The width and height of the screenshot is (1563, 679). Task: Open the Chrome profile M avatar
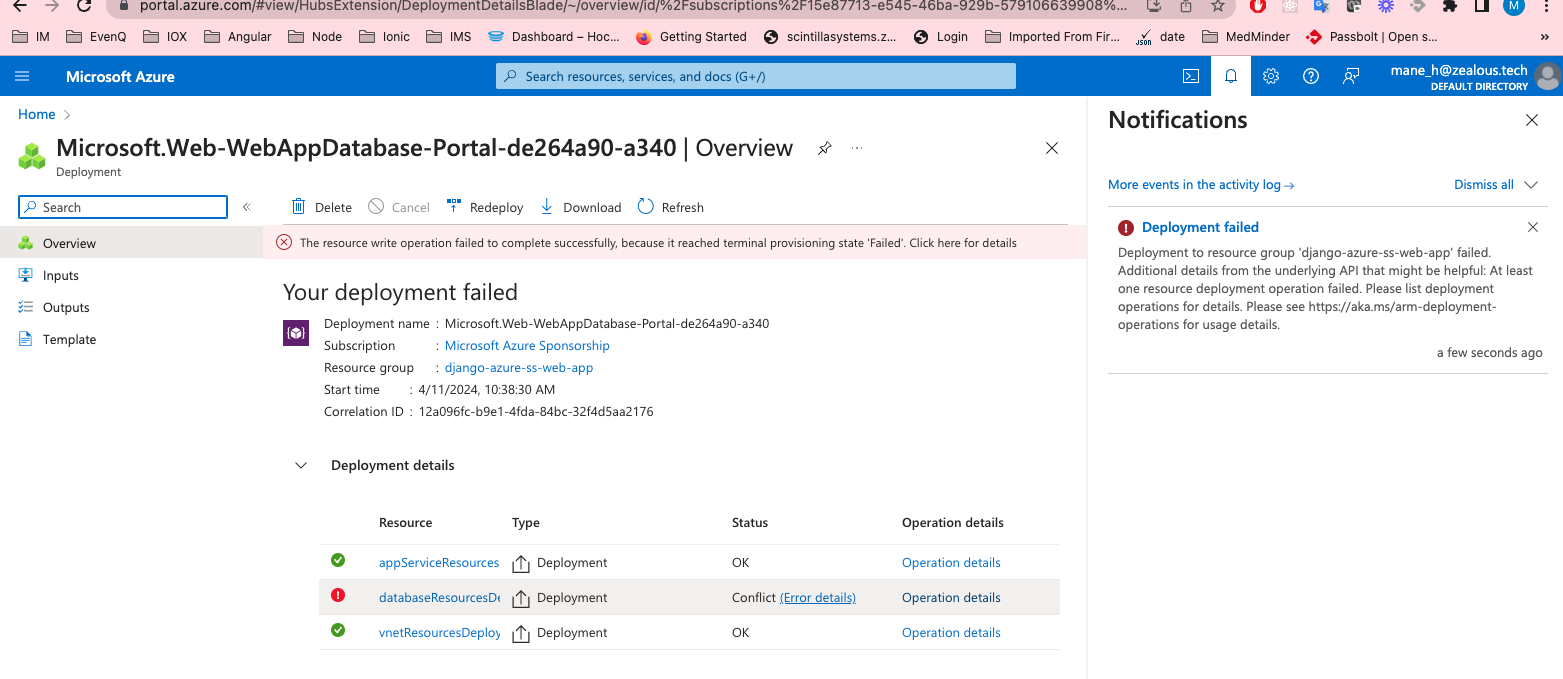(1514, 6)
